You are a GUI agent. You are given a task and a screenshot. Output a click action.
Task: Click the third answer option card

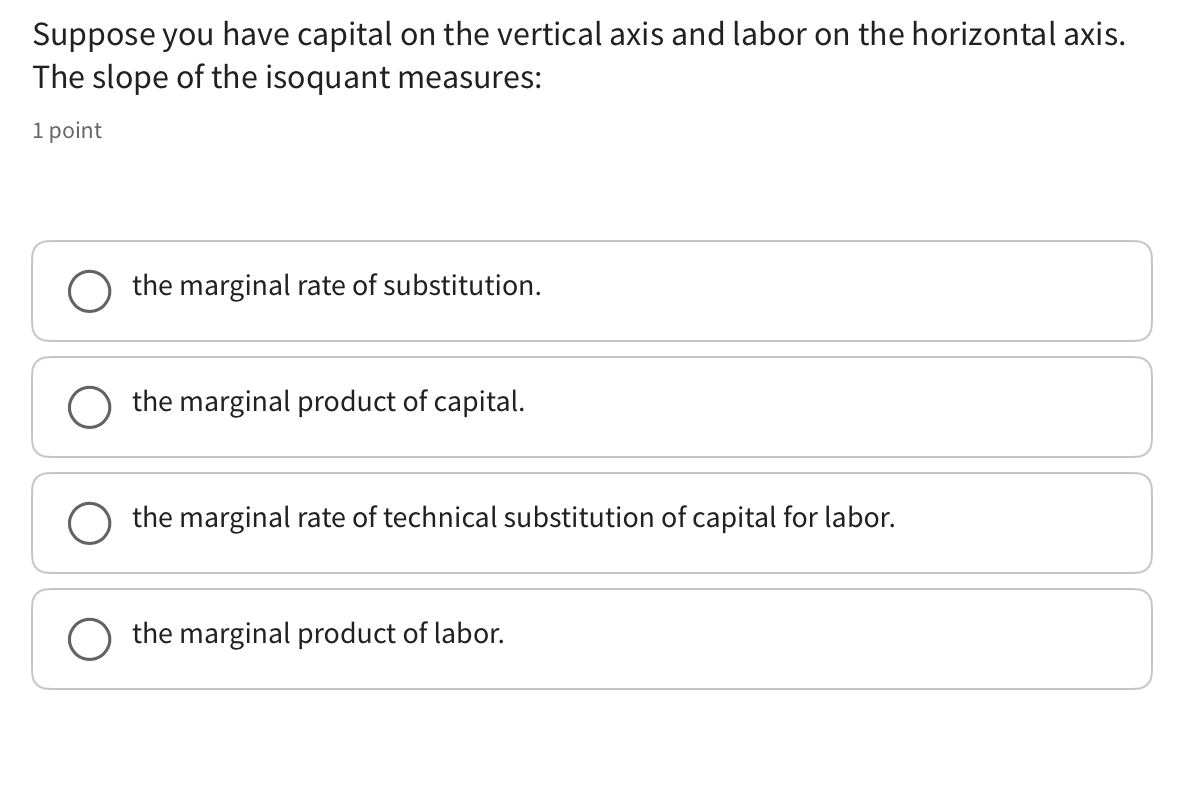[592, 523]
